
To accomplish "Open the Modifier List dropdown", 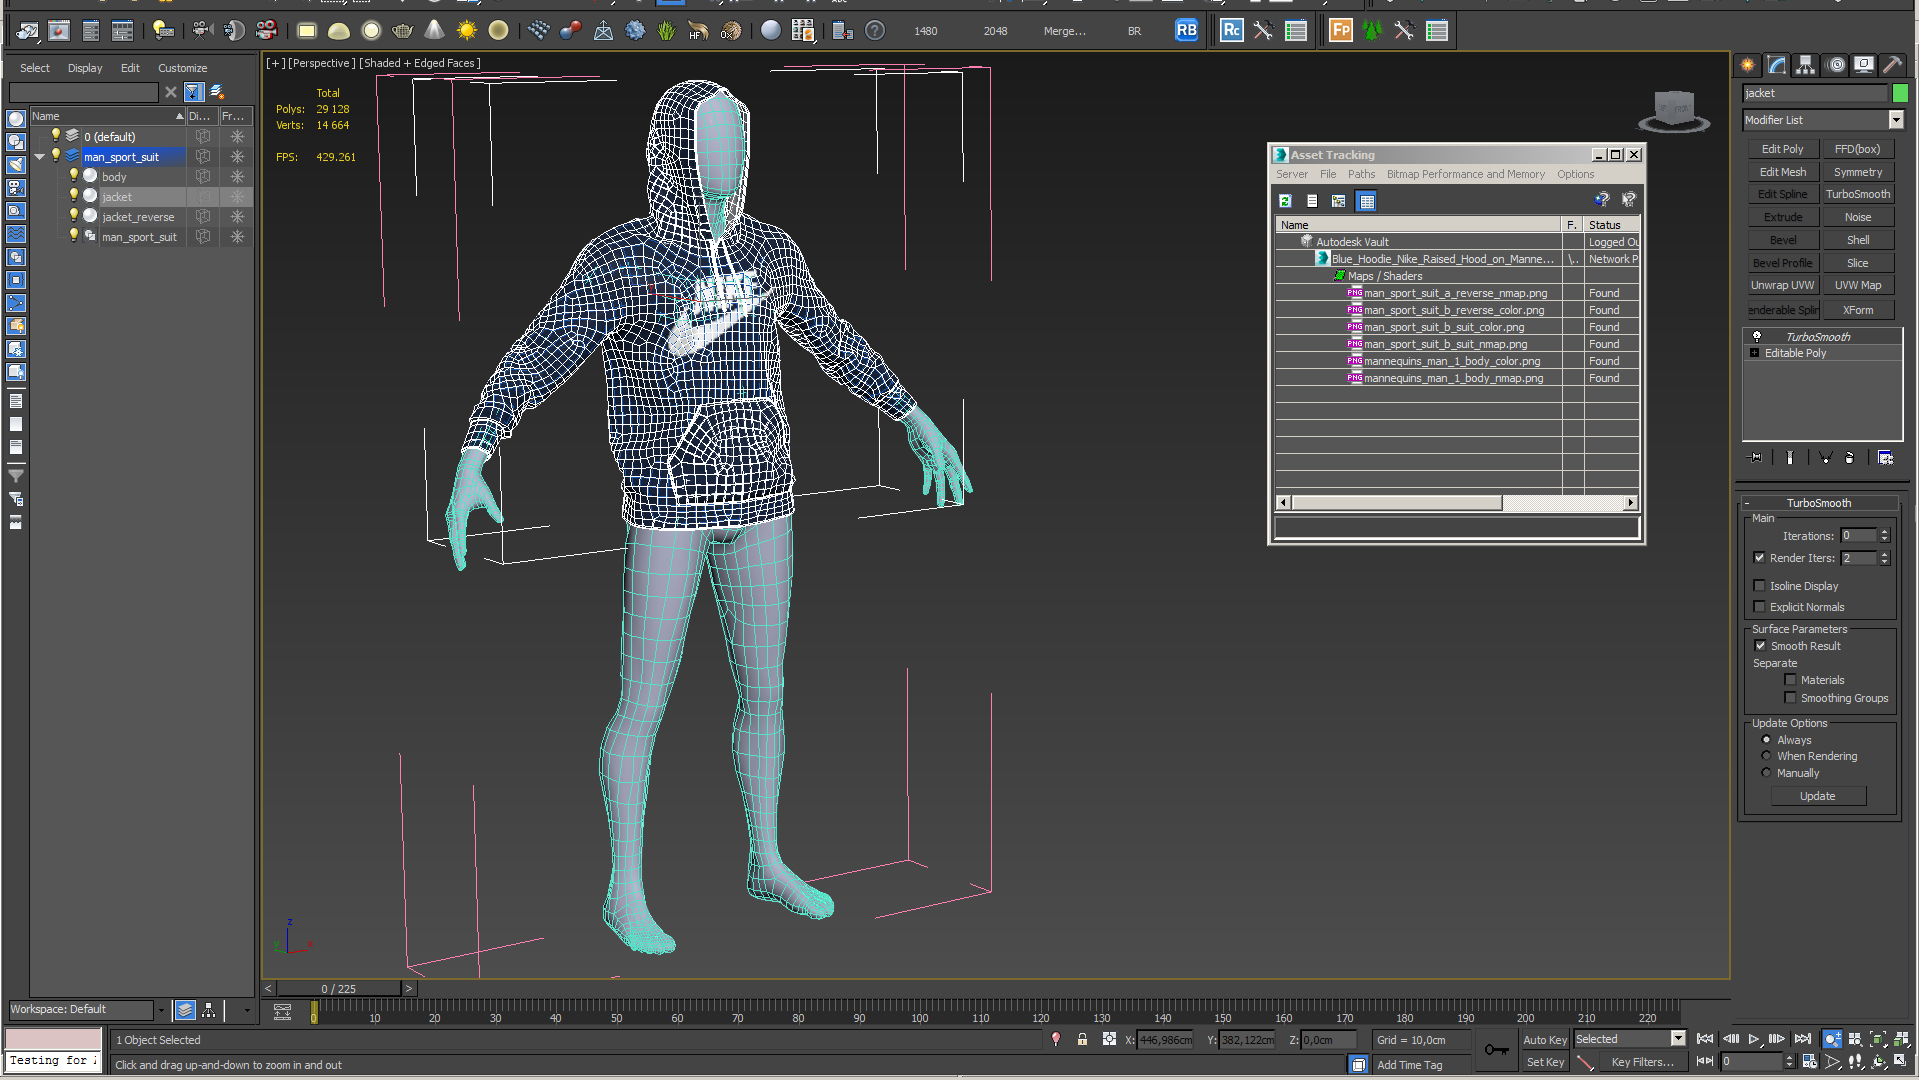I will [x=1896, y=120].
